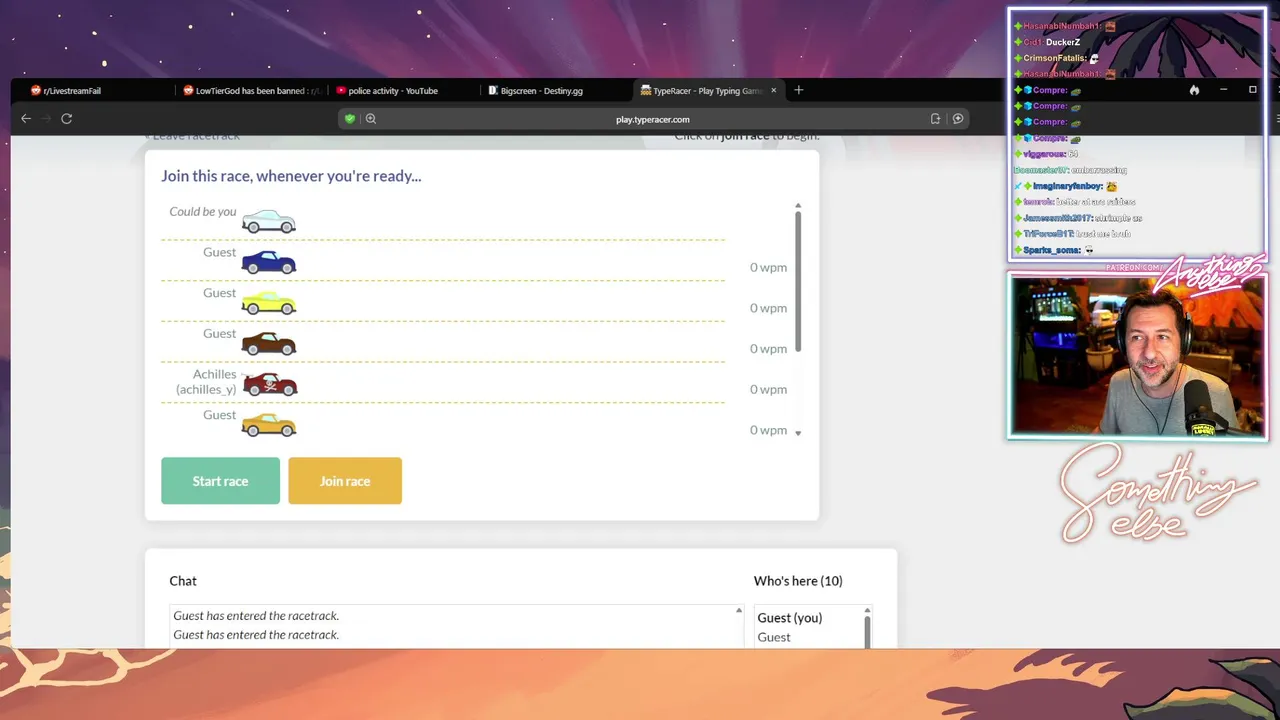
Task: Click the blue Guest car
Action: coord(269,262)
